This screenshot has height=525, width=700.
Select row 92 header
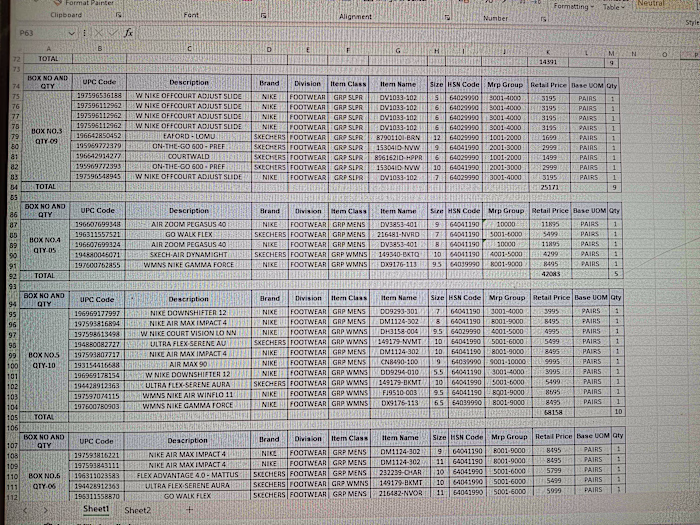[13, 276]
